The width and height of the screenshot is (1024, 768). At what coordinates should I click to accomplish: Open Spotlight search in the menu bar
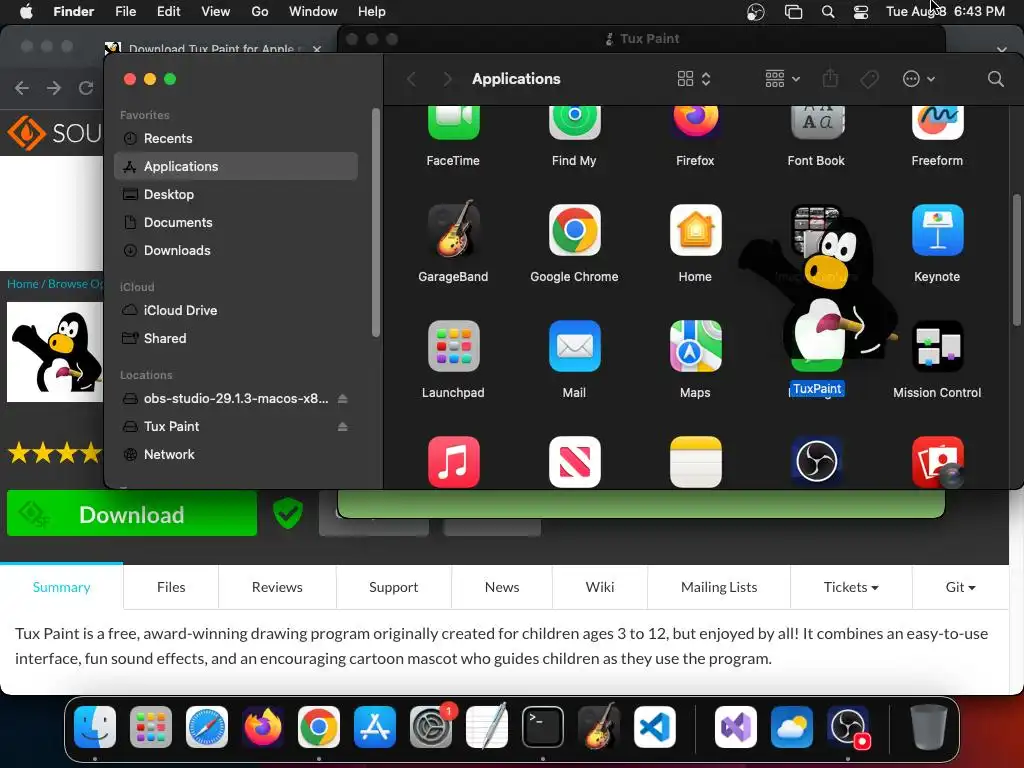point(827,12)
